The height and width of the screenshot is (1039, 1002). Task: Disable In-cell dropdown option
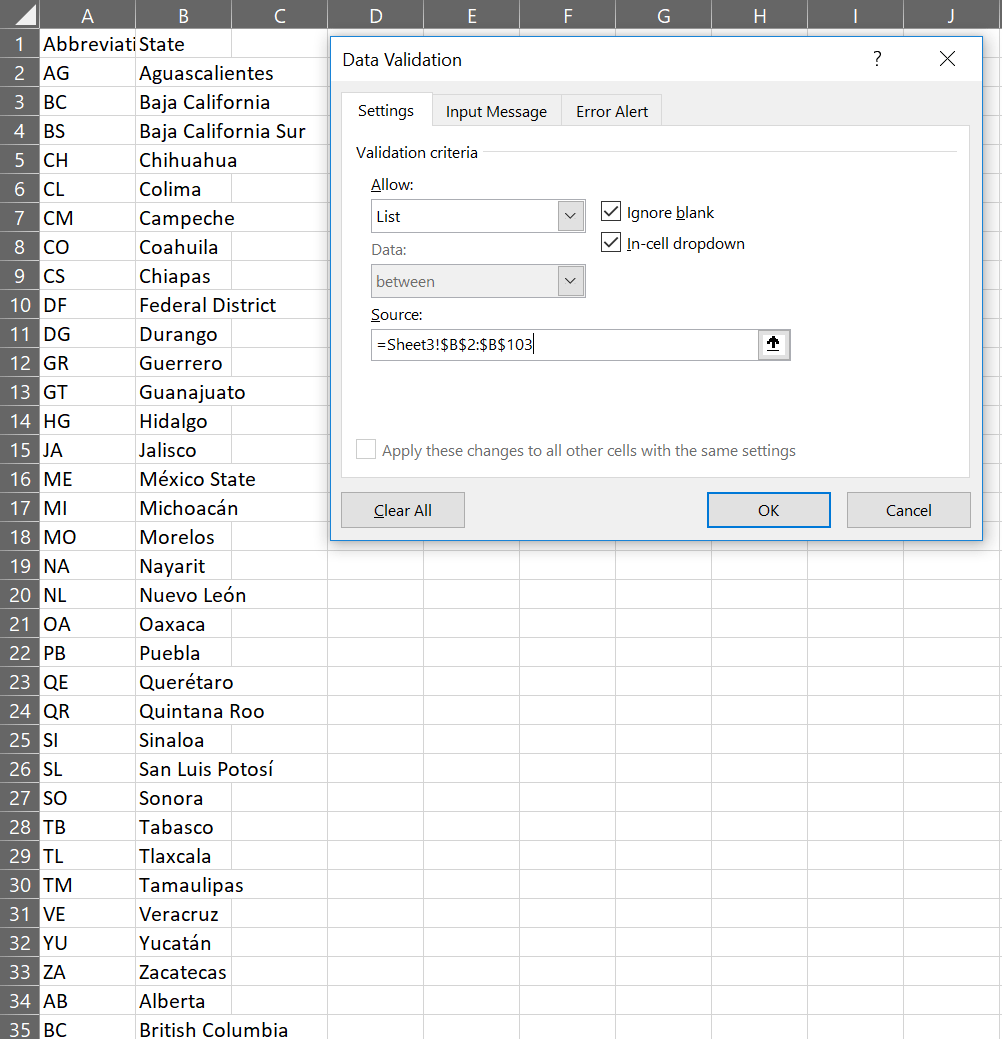611,242
